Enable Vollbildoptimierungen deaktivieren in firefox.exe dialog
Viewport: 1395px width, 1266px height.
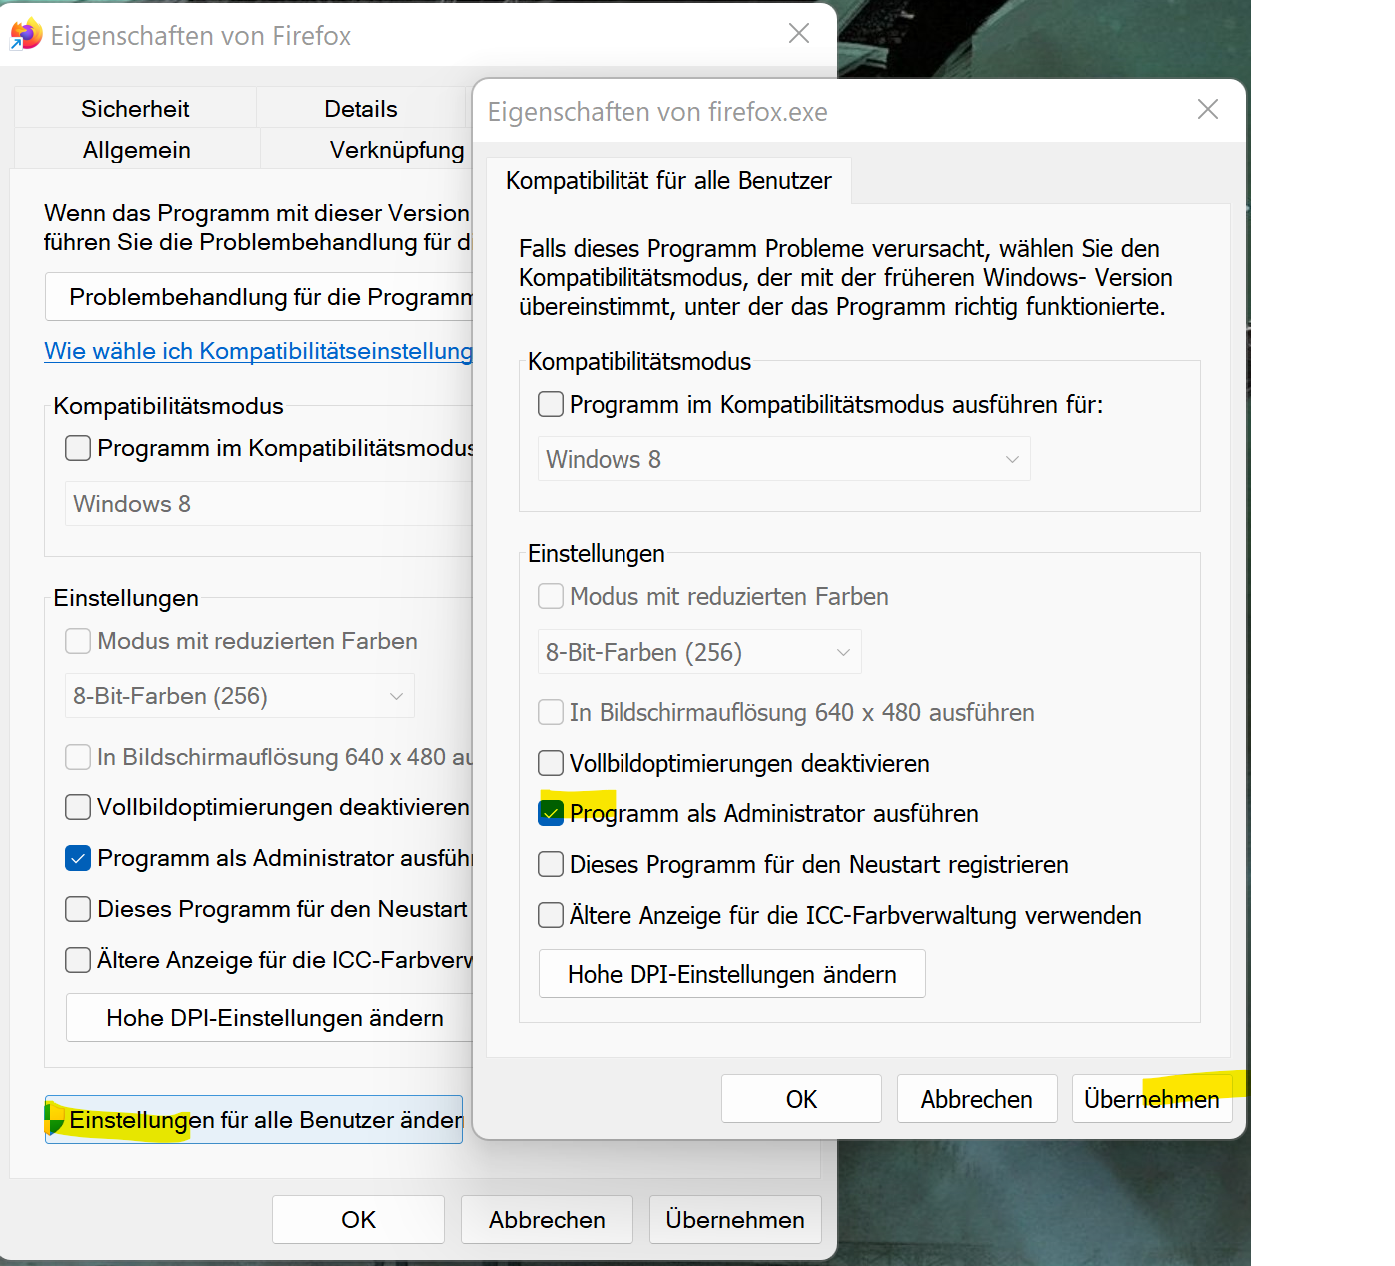click(x=551, y=763)
